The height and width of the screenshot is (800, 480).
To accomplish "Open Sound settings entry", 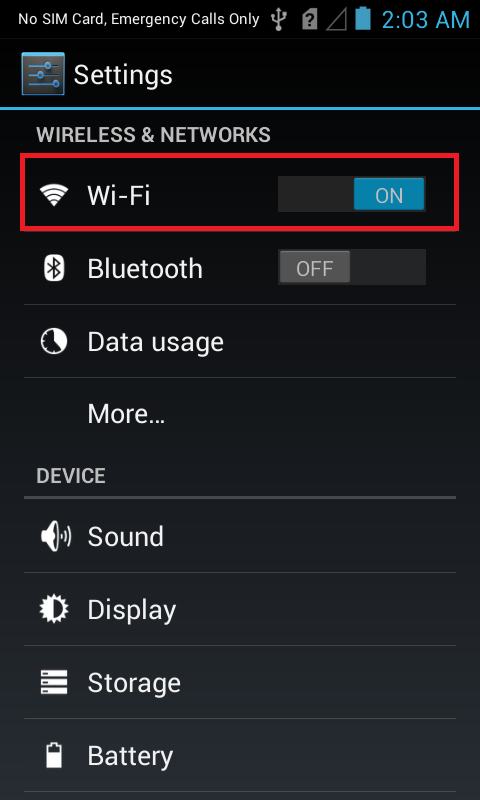I will point(240,537).
